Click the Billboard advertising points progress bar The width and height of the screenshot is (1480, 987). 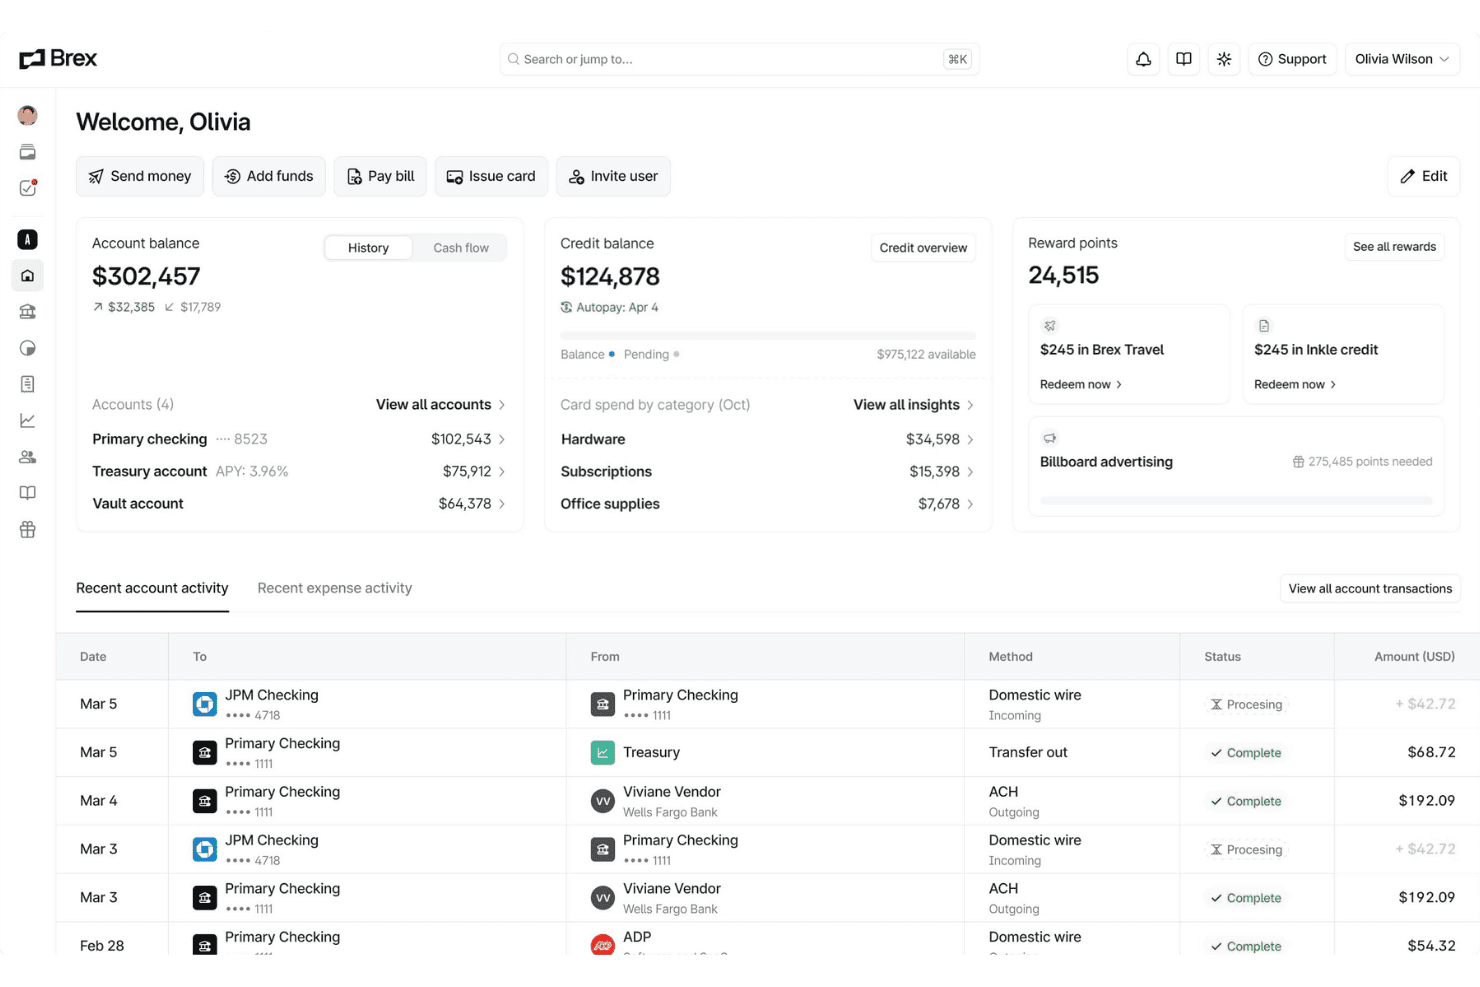[1236, 501]
